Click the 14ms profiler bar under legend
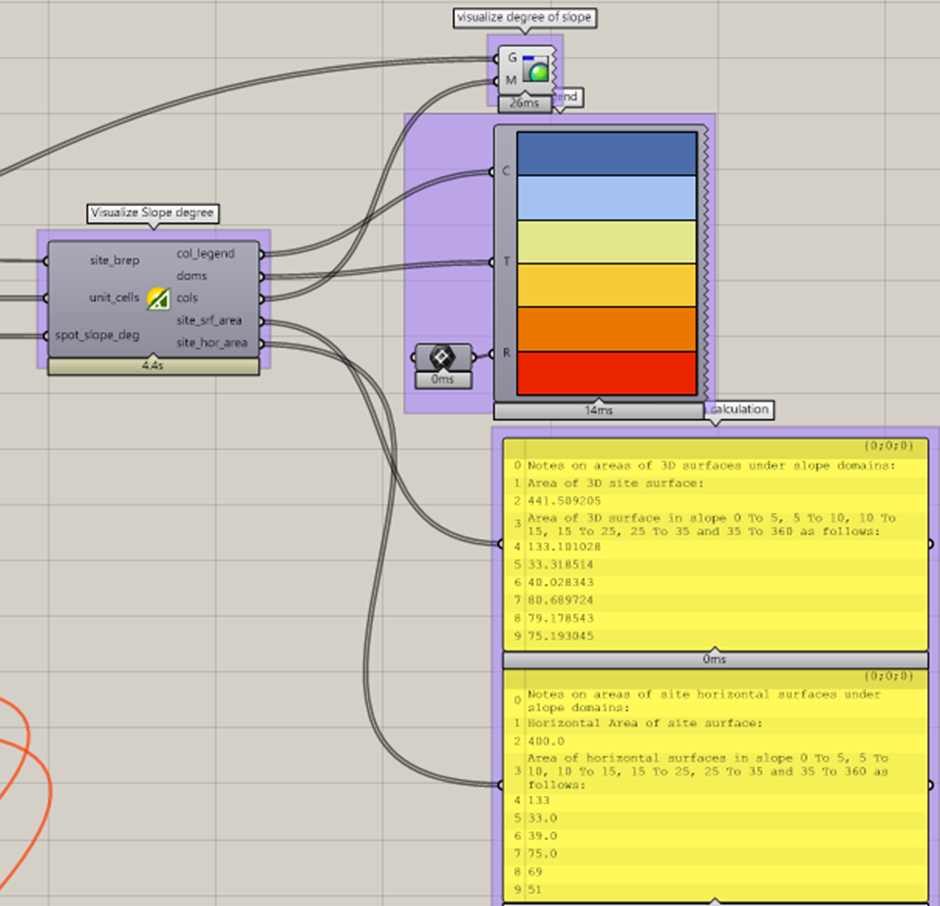Screen dimensions: 940x906 (x=598, y=411)
